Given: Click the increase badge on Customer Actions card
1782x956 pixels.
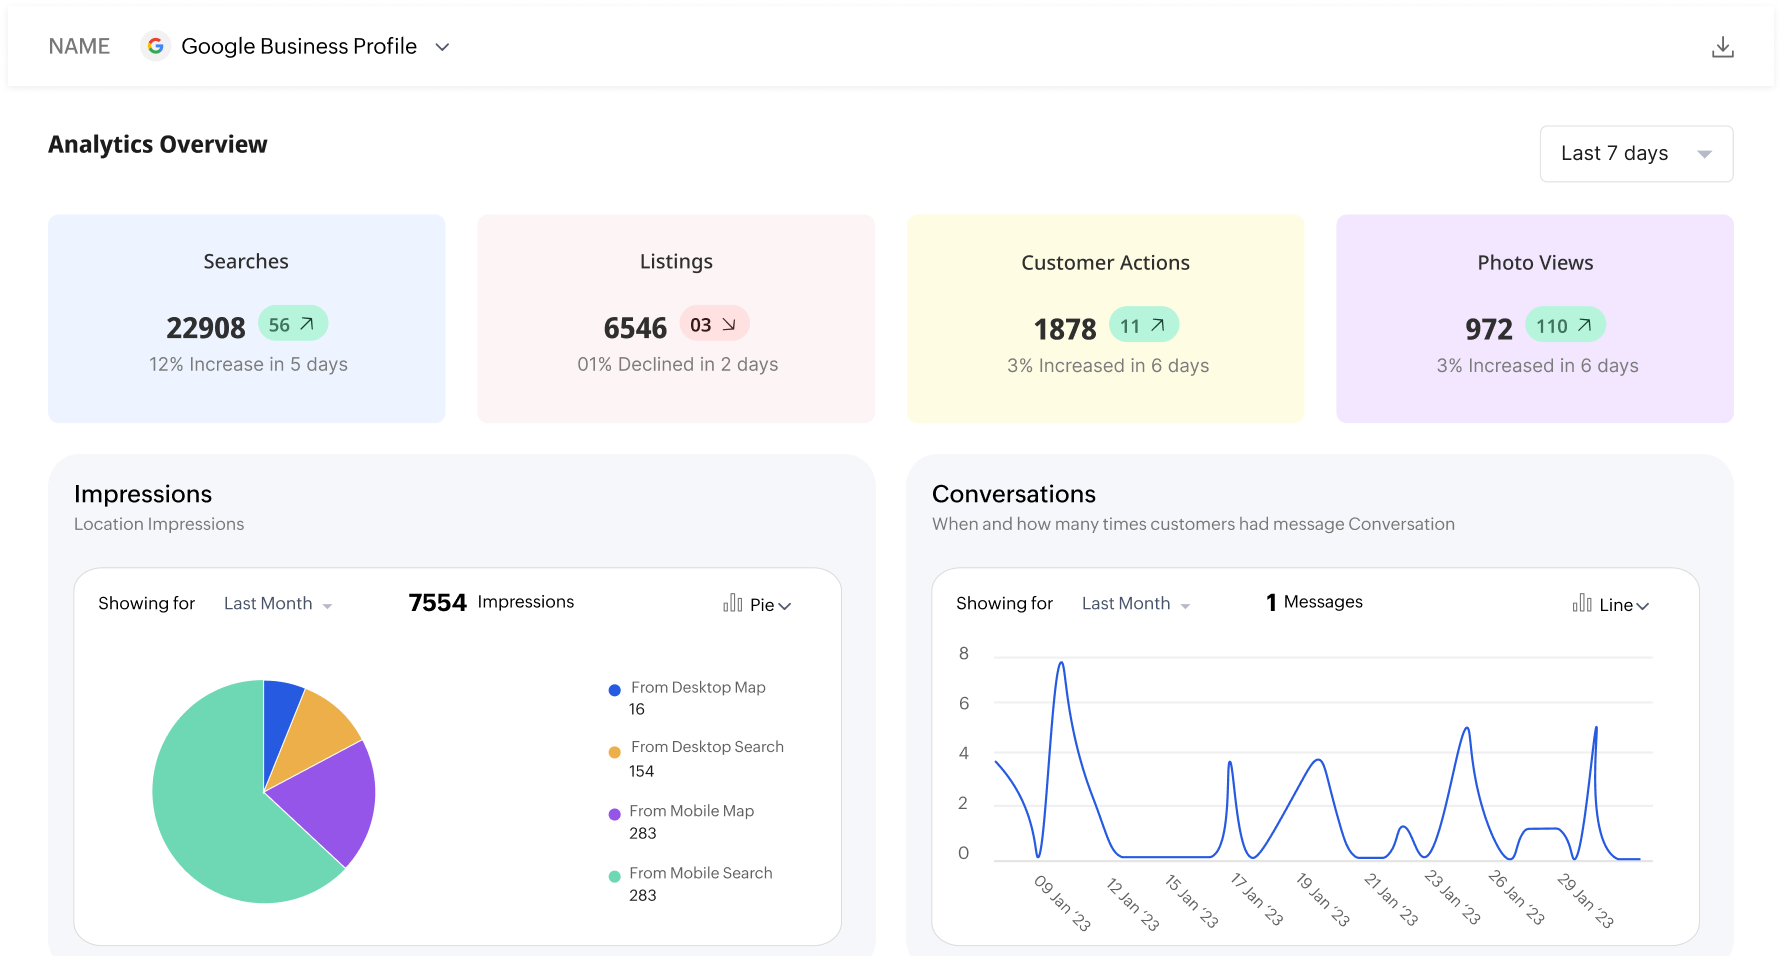Looking at the screenshot, I should pyautogui.click(x=1144, y=325).
